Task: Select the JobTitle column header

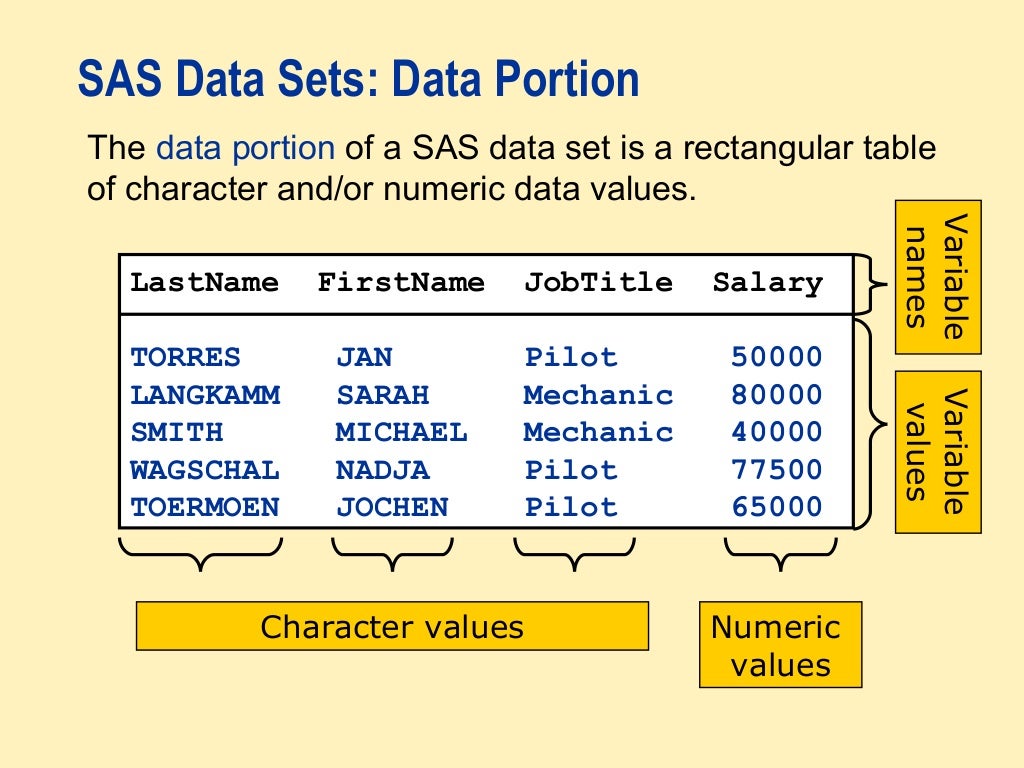Action: click(598, 283)
